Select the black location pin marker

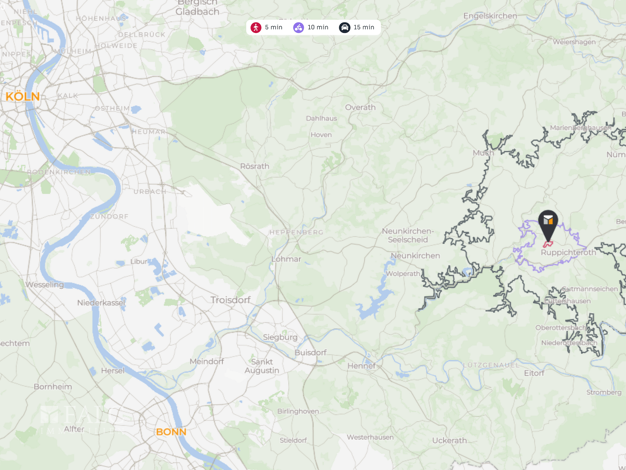[x=548, y=225]
